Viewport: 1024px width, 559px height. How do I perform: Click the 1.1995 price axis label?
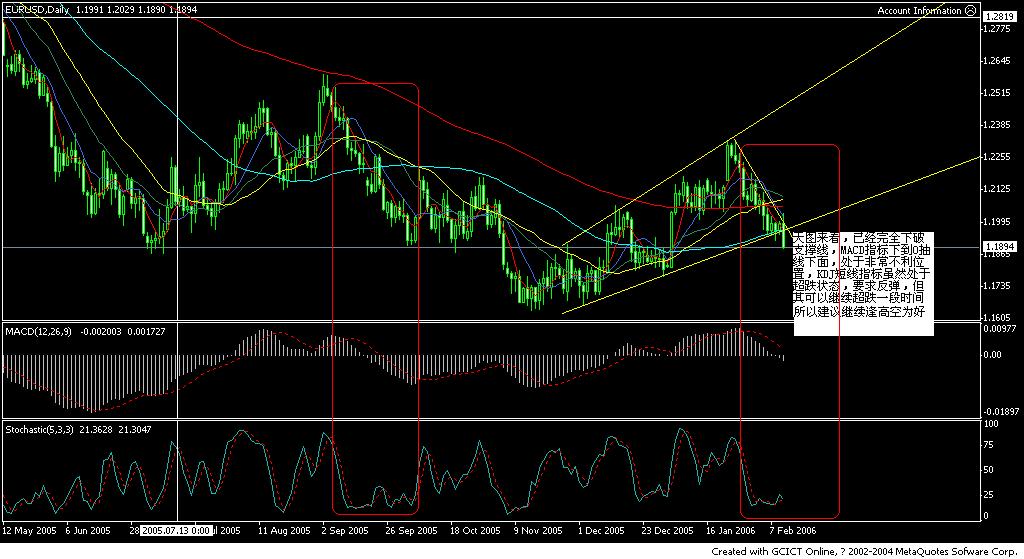(997, 221)
